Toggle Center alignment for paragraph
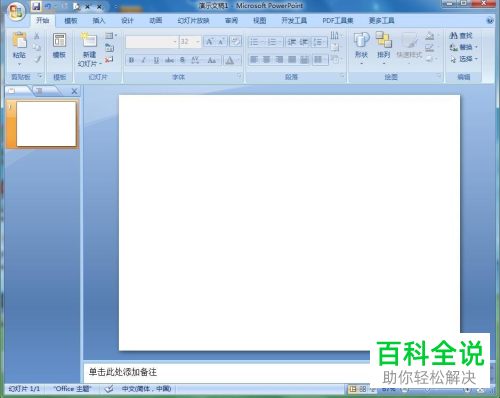The height and width of the screenshot is (398, 500). tap(267, 60)
